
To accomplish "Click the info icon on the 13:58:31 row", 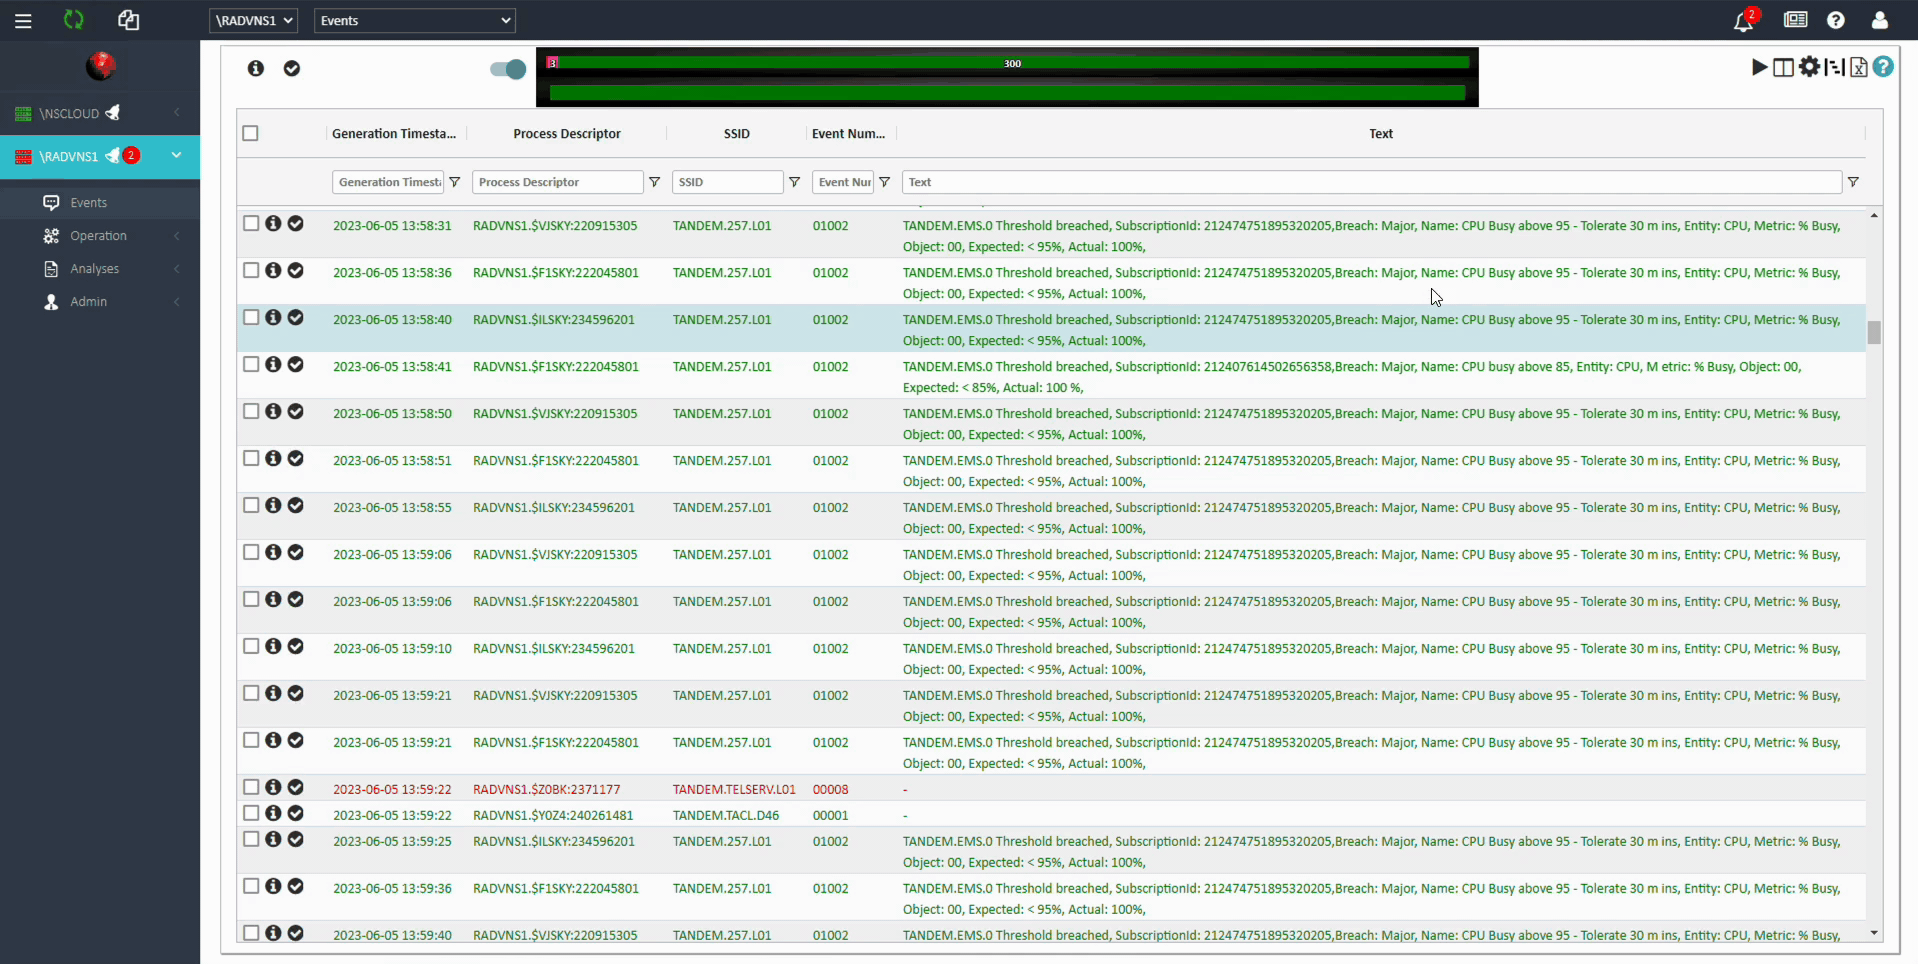I will pos(273,224).
